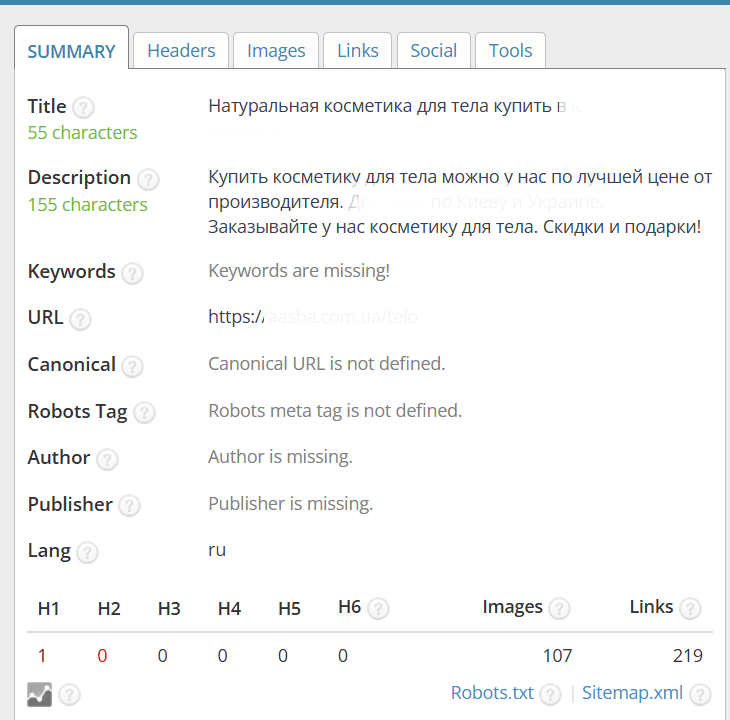Click the Links count help icon

pyautogui.click(x=690, y=608)
